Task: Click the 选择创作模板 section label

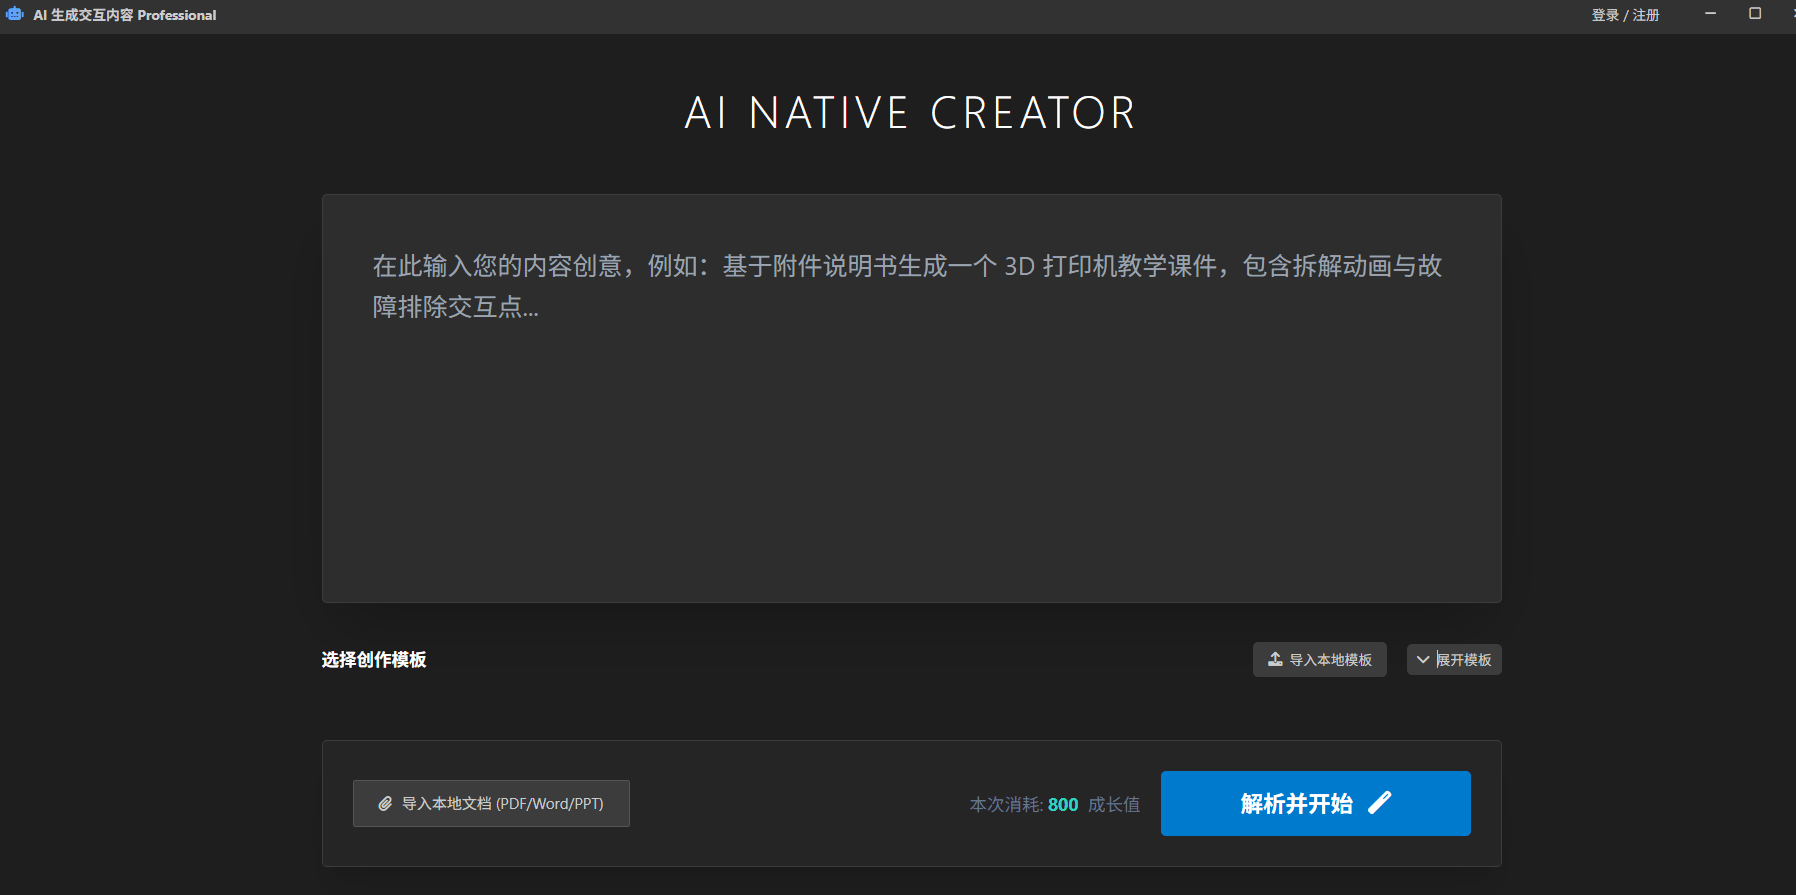Action: point(374,660)
